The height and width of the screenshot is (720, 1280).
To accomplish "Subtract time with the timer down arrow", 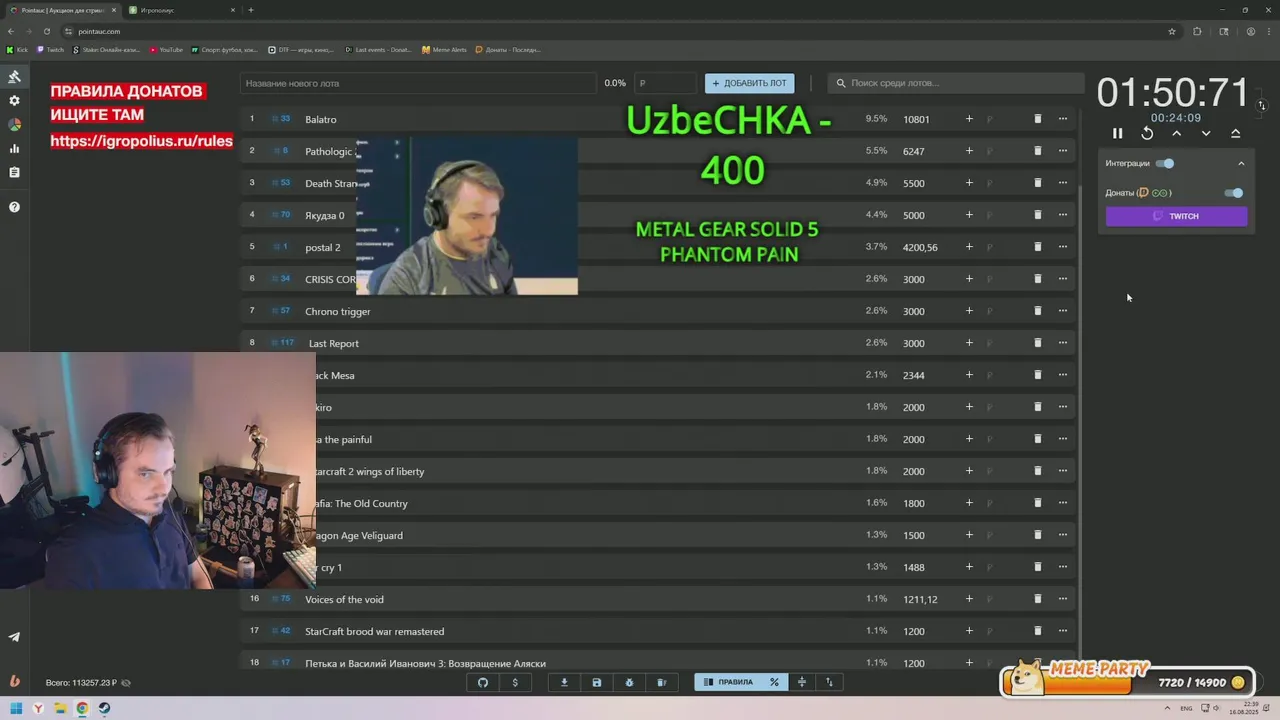I will 1206,133.
